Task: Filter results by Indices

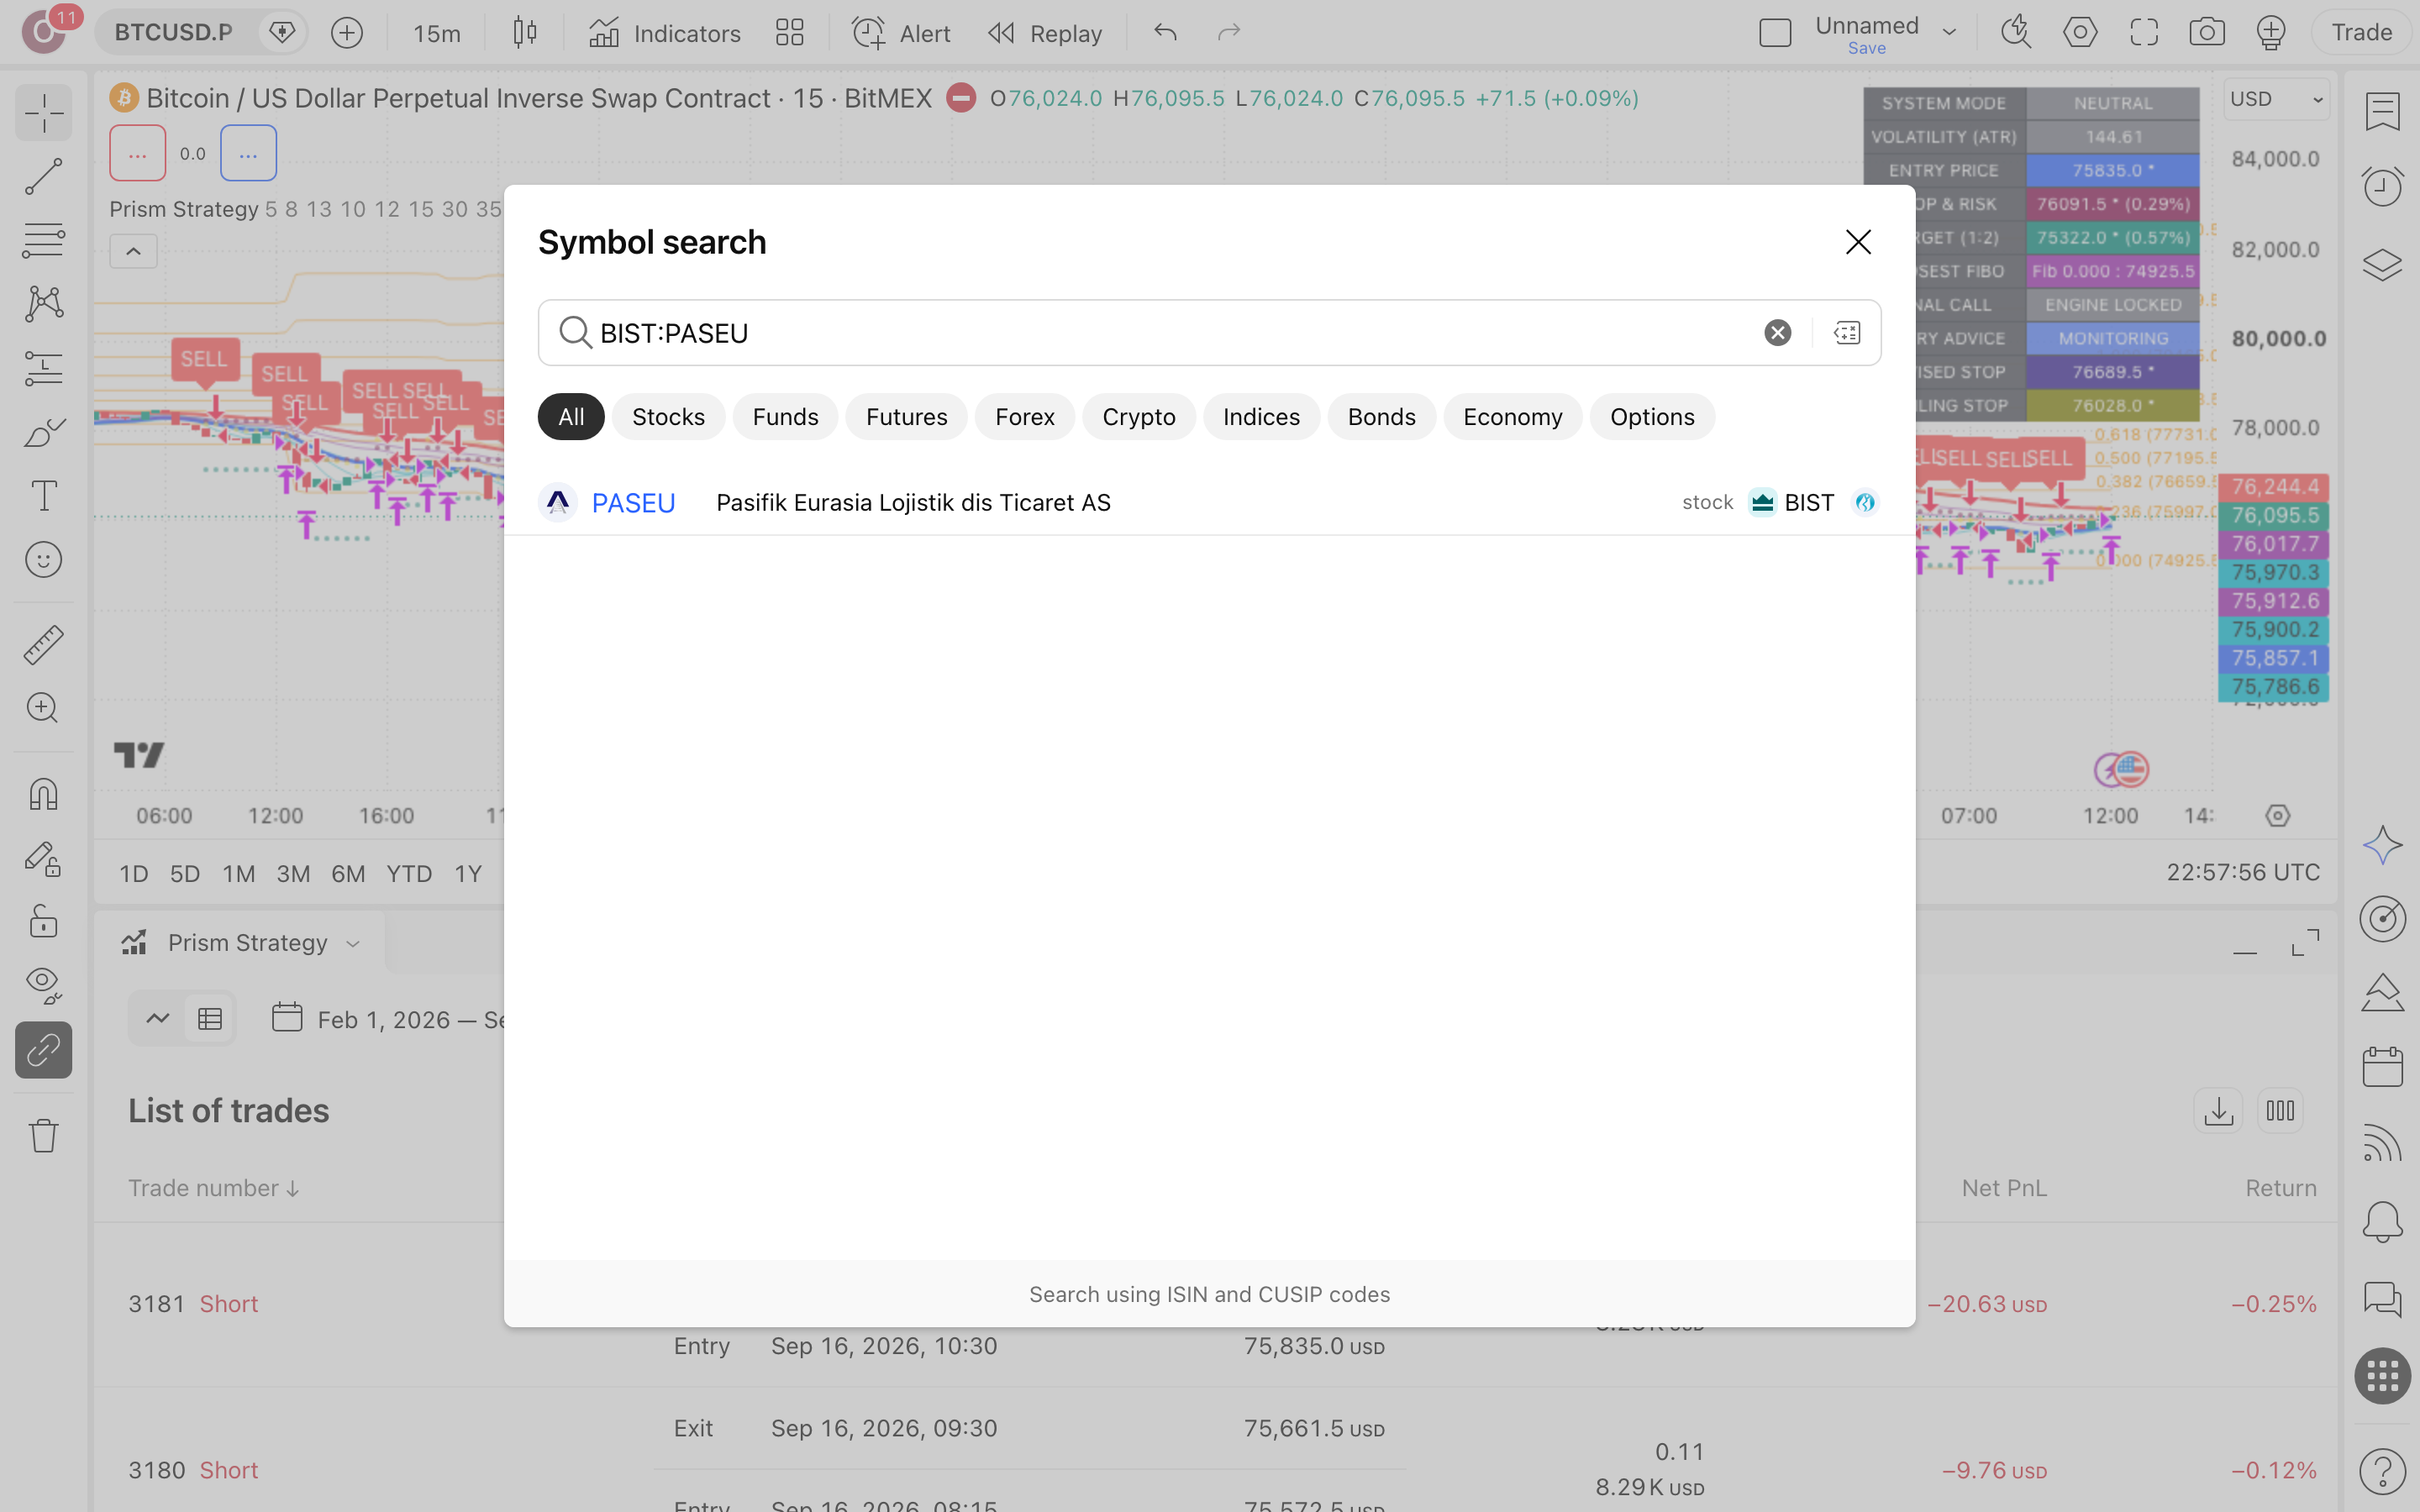Action: 1261,417
